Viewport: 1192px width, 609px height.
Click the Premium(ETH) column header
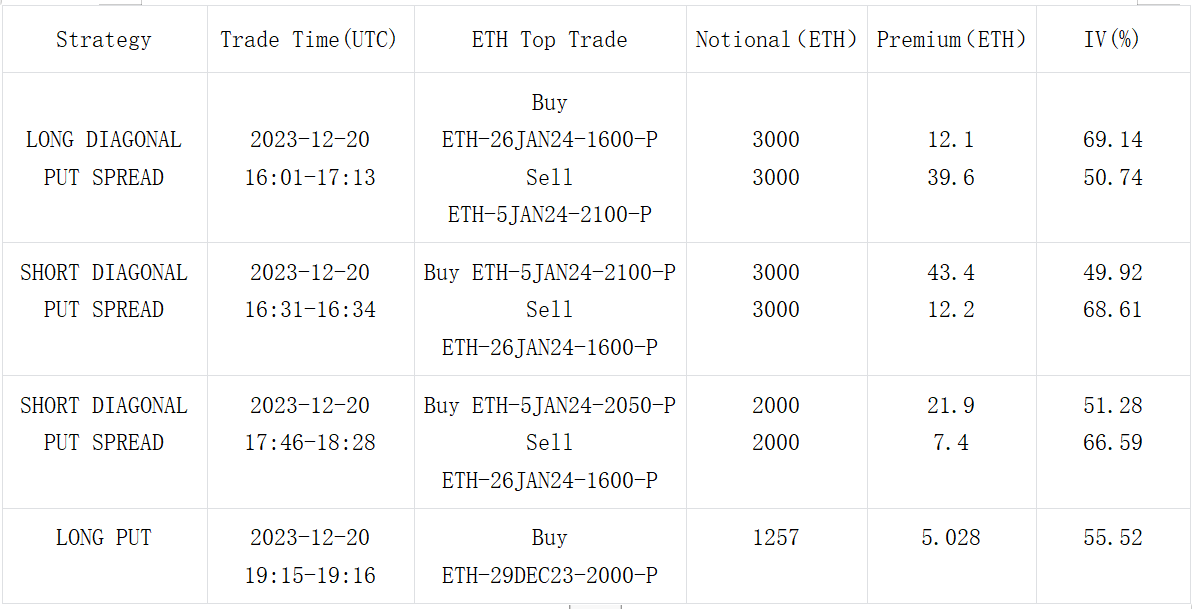(951, 40)
